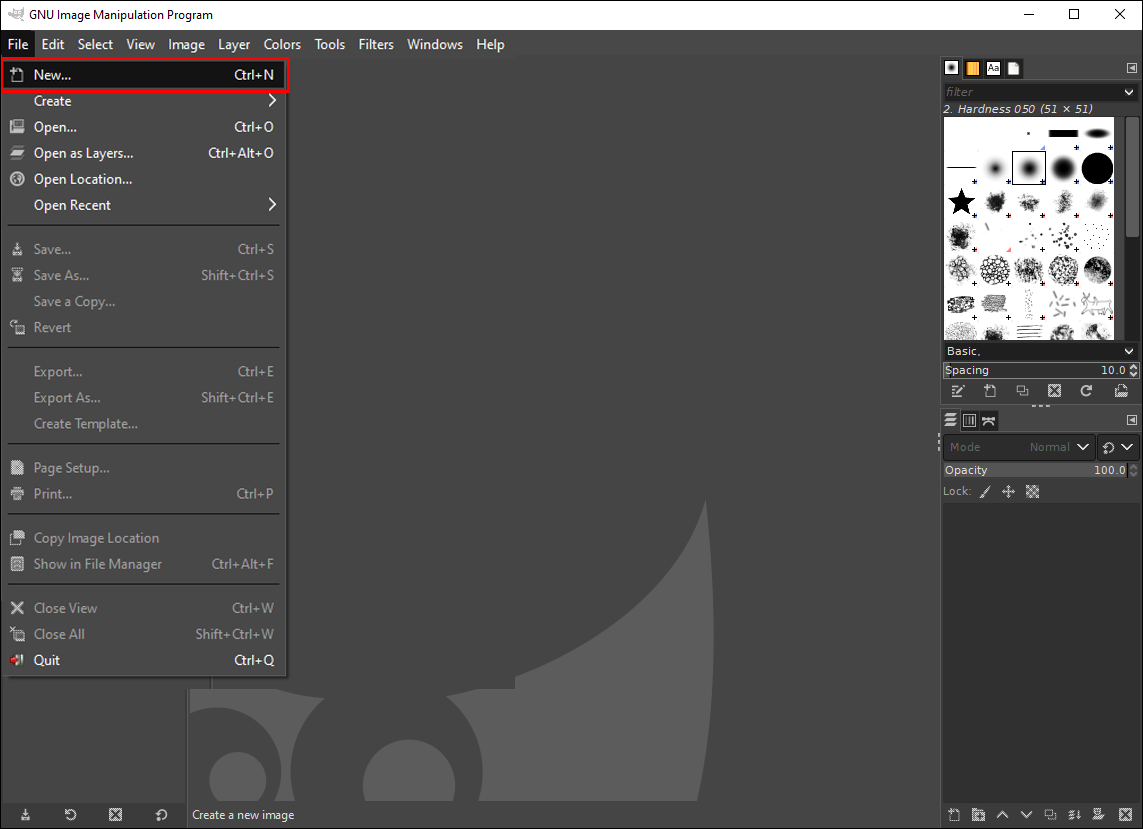Select the black star brush thumbnail
The width and height of the screenshot is (1143, 829).
(x=961, y=201)
